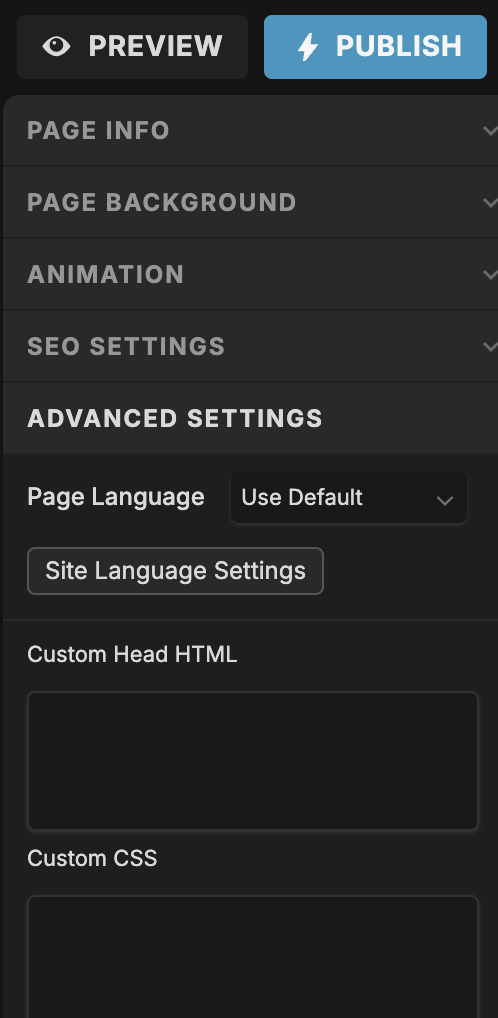Focus the Custom CSS text area
This screenshot has height=1018, width=498.
(253, 957)
